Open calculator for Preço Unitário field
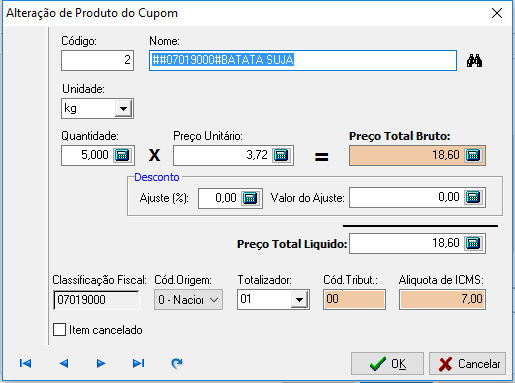Screen dimensions: 515x383 click(x=281, y=155)
